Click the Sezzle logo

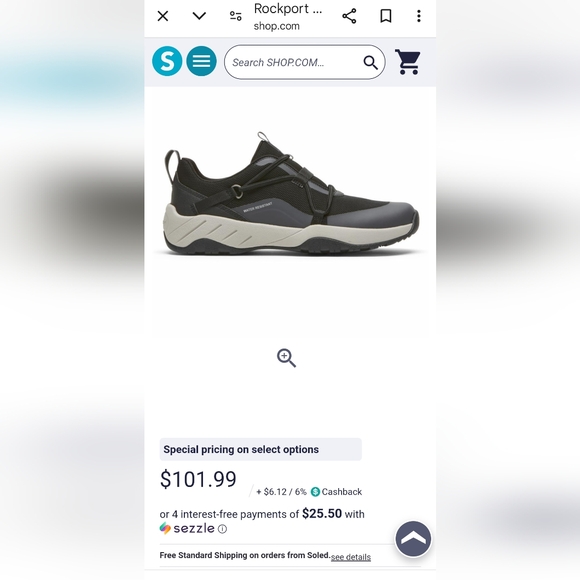pos(187,528)
